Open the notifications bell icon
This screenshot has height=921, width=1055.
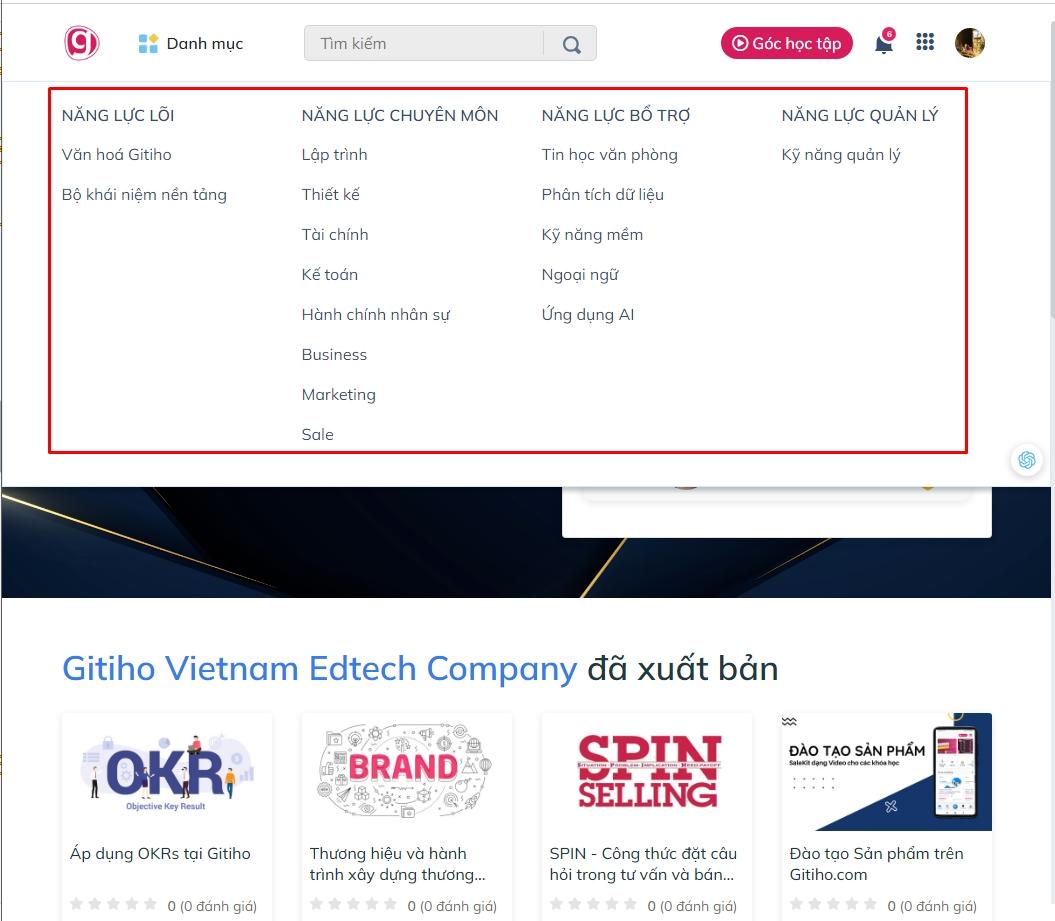(x=884, y=43)
